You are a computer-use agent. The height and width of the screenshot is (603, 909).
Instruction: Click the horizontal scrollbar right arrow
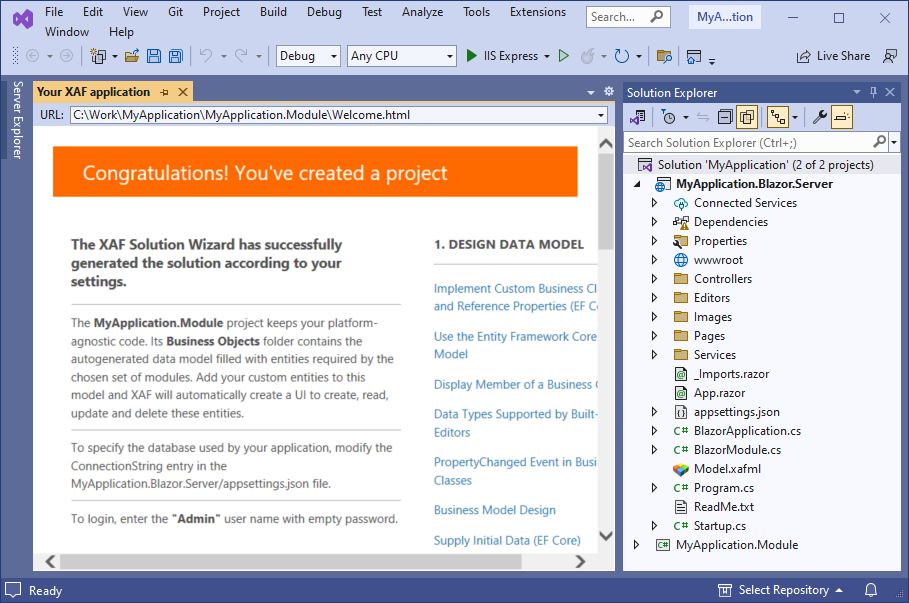(580, 561)
